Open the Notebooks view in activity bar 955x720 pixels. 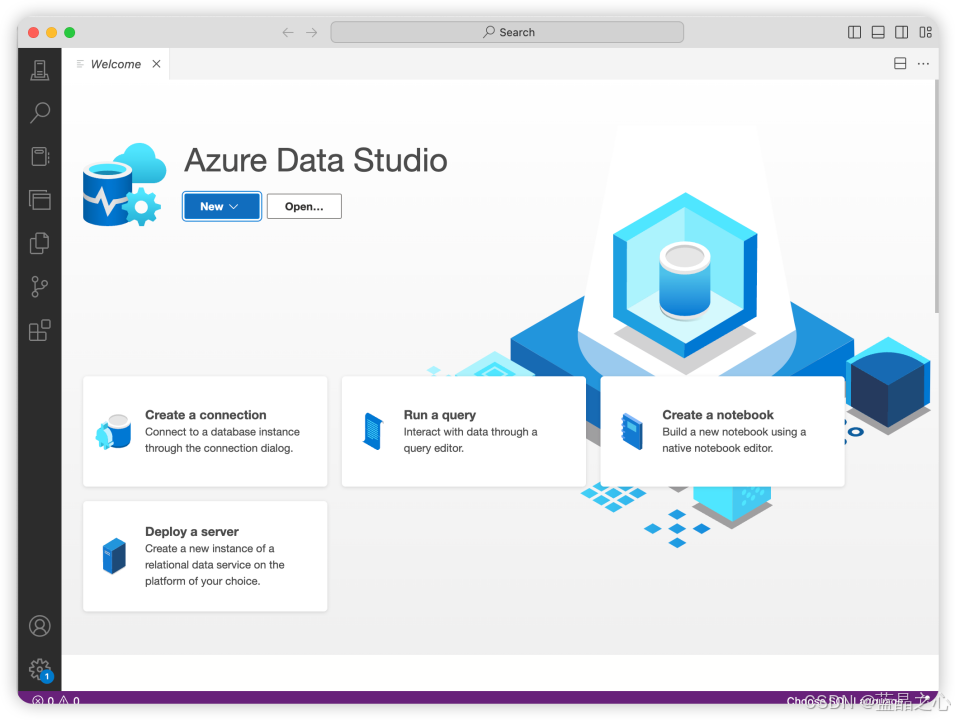[40, 157]
